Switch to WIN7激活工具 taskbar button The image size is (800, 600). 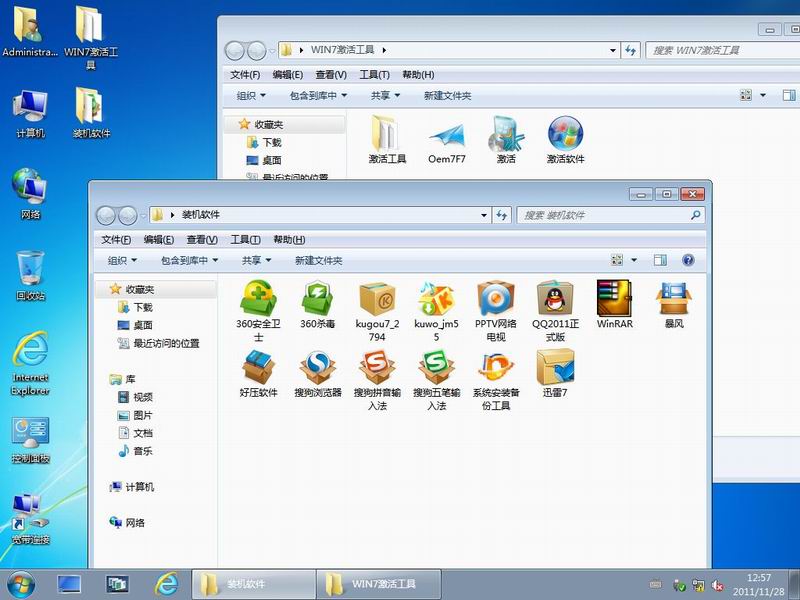pyautogui.click(x=379, y=584)
